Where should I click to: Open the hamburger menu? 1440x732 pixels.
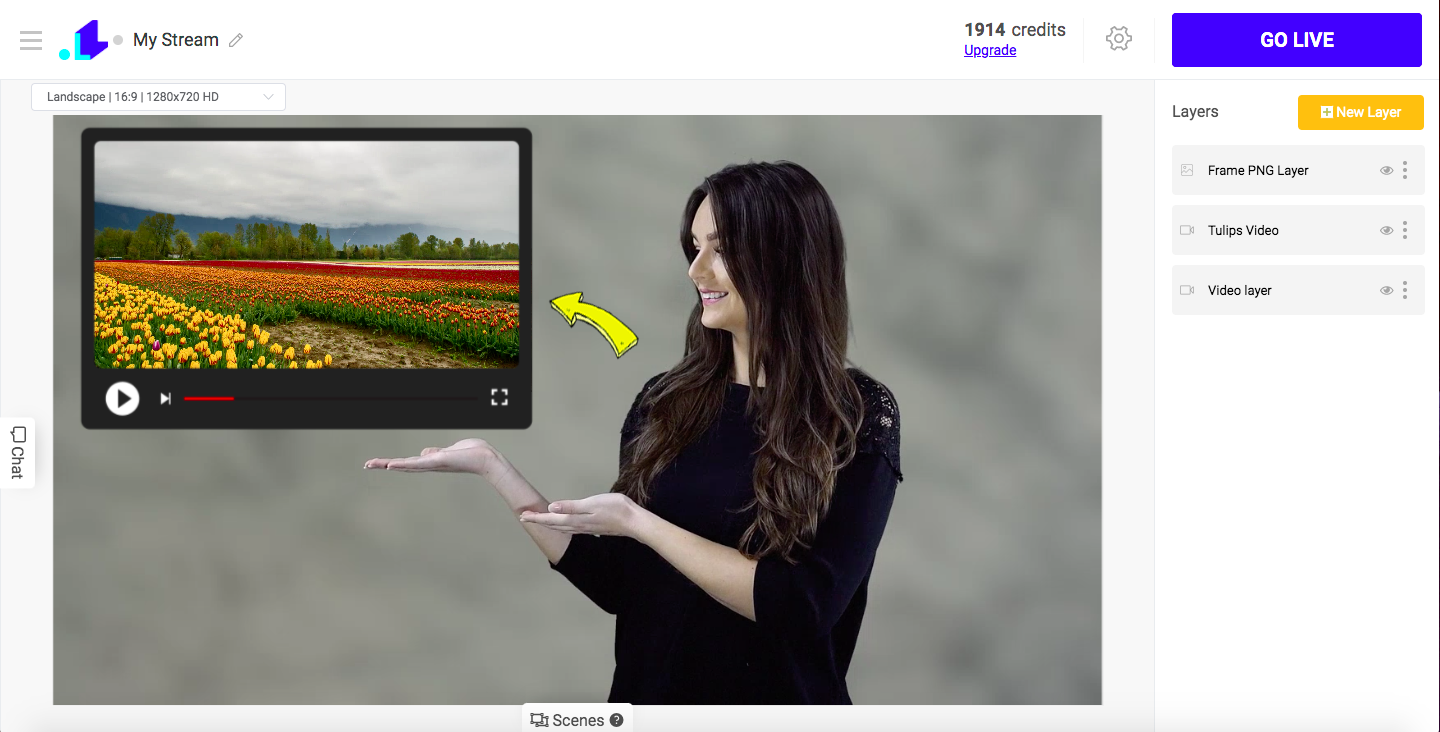click(x=31, y=40)
